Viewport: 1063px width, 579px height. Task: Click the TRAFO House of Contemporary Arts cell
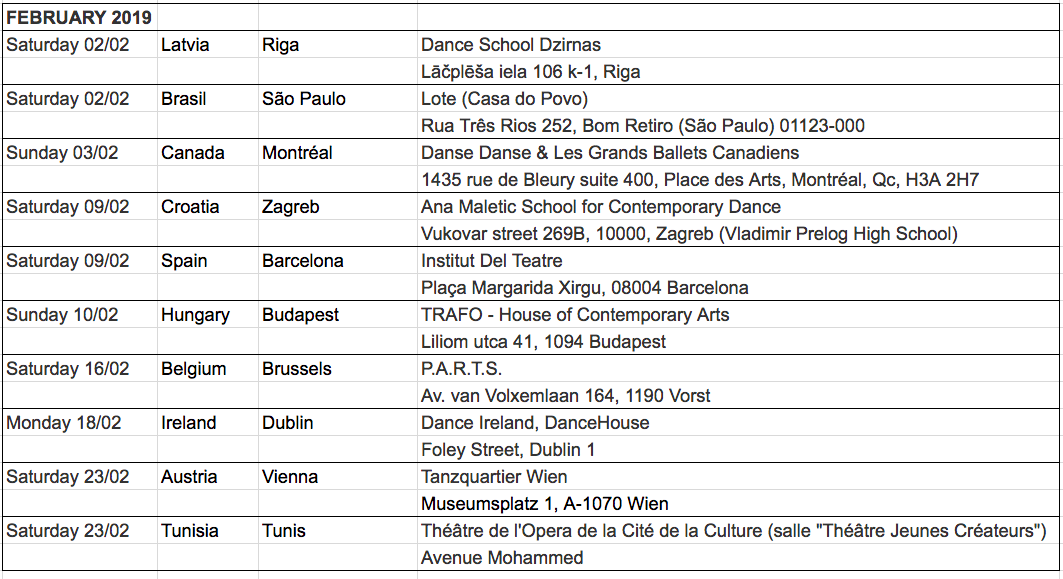pyautogui.click(x=738, y=315)
